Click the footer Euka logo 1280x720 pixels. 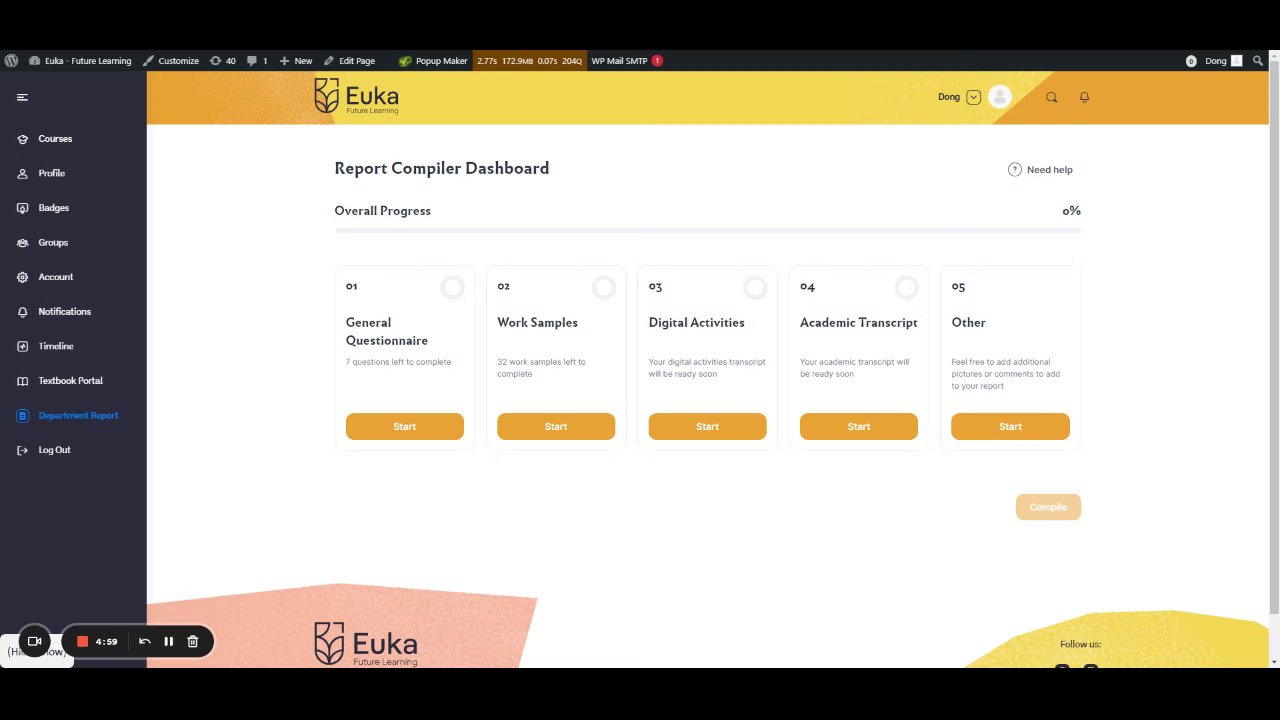(x=366, y=643)
